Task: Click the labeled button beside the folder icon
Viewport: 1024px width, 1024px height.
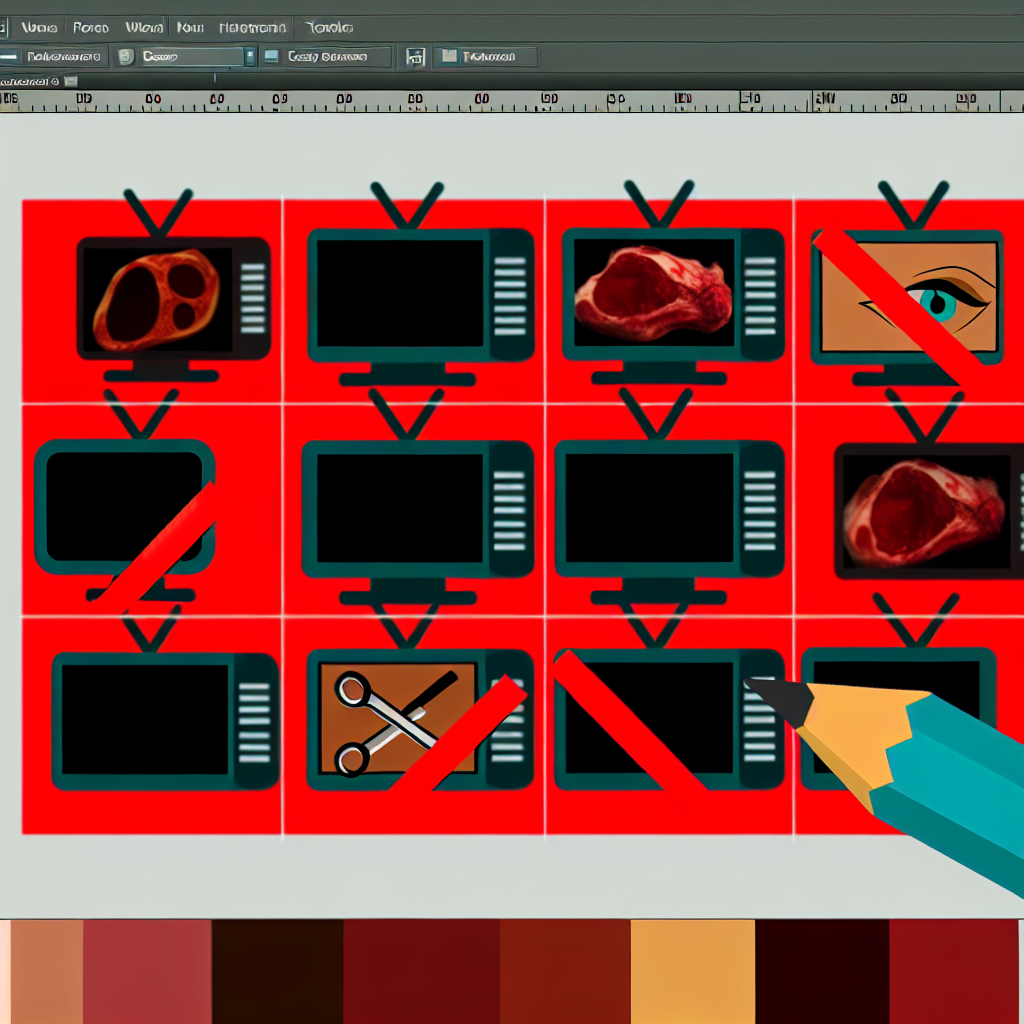Action: pos(496,57)
